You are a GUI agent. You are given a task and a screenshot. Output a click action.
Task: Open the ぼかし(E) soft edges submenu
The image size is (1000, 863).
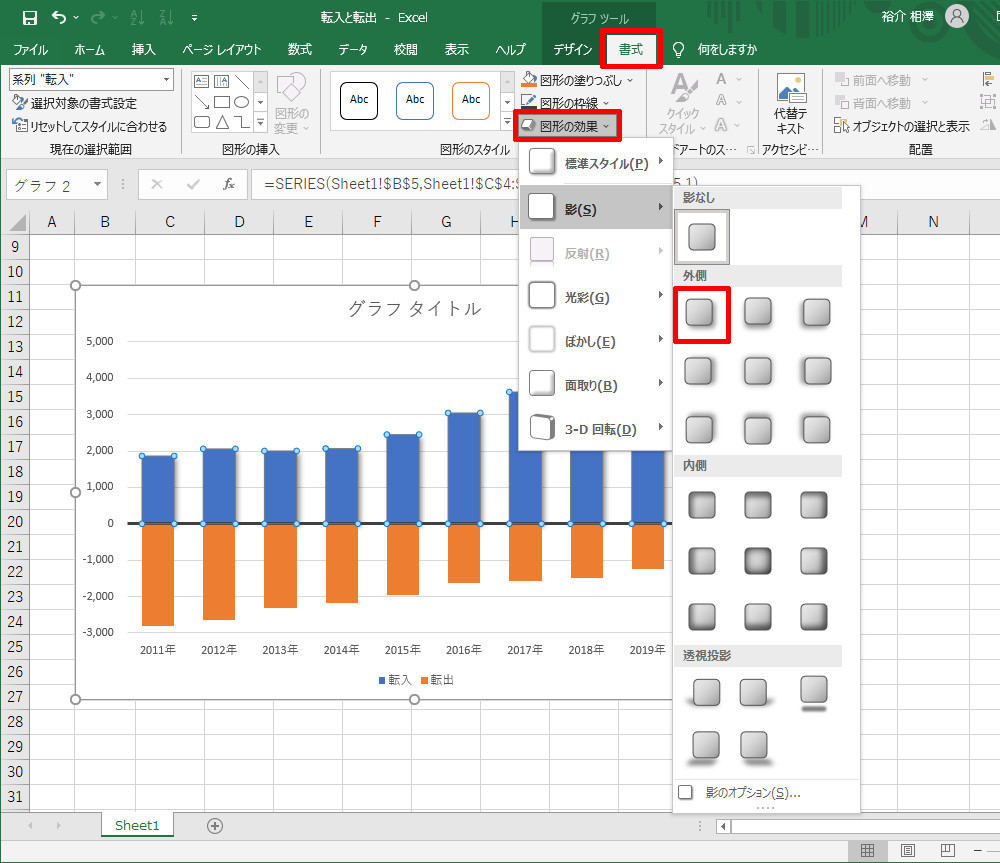tap(596, 341)
